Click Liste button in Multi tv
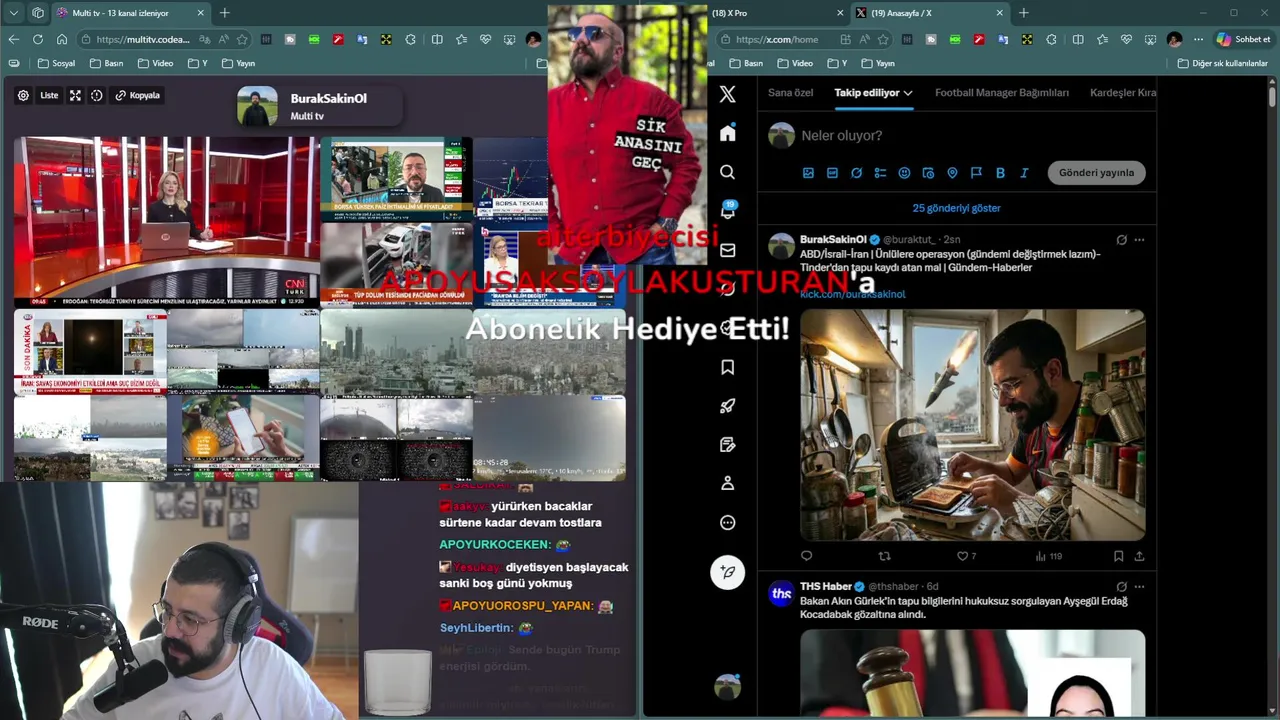 [x=49, y=96]
